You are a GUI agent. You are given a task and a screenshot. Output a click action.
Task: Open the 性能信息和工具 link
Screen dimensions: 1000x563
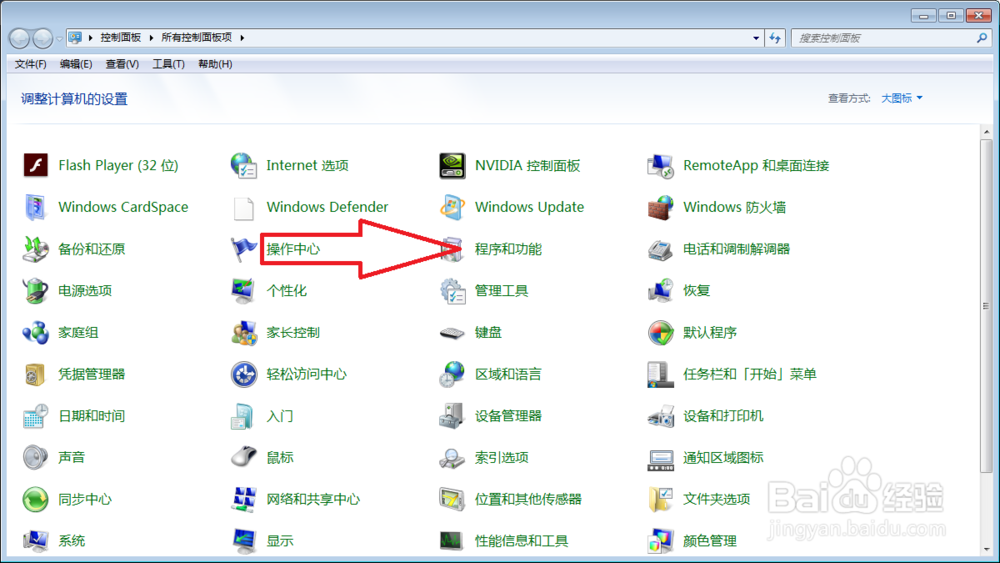pyautogui.click(x=522, y=541)
